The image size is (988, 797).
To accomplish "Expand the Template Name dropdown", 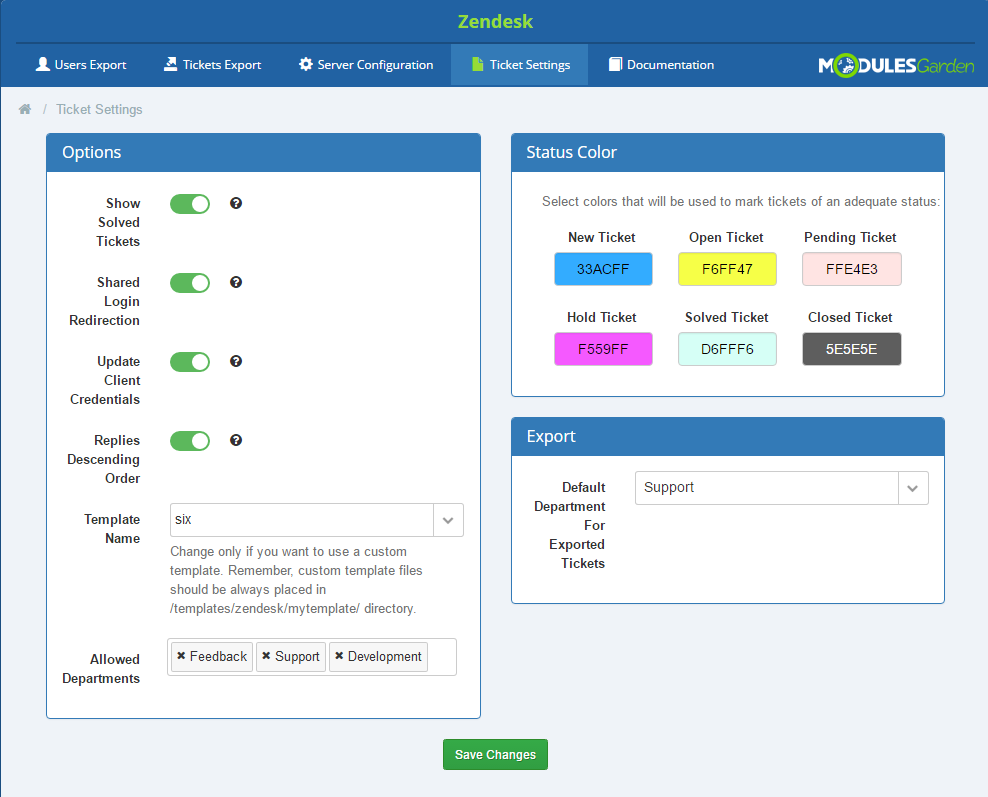I will (448, 520).
